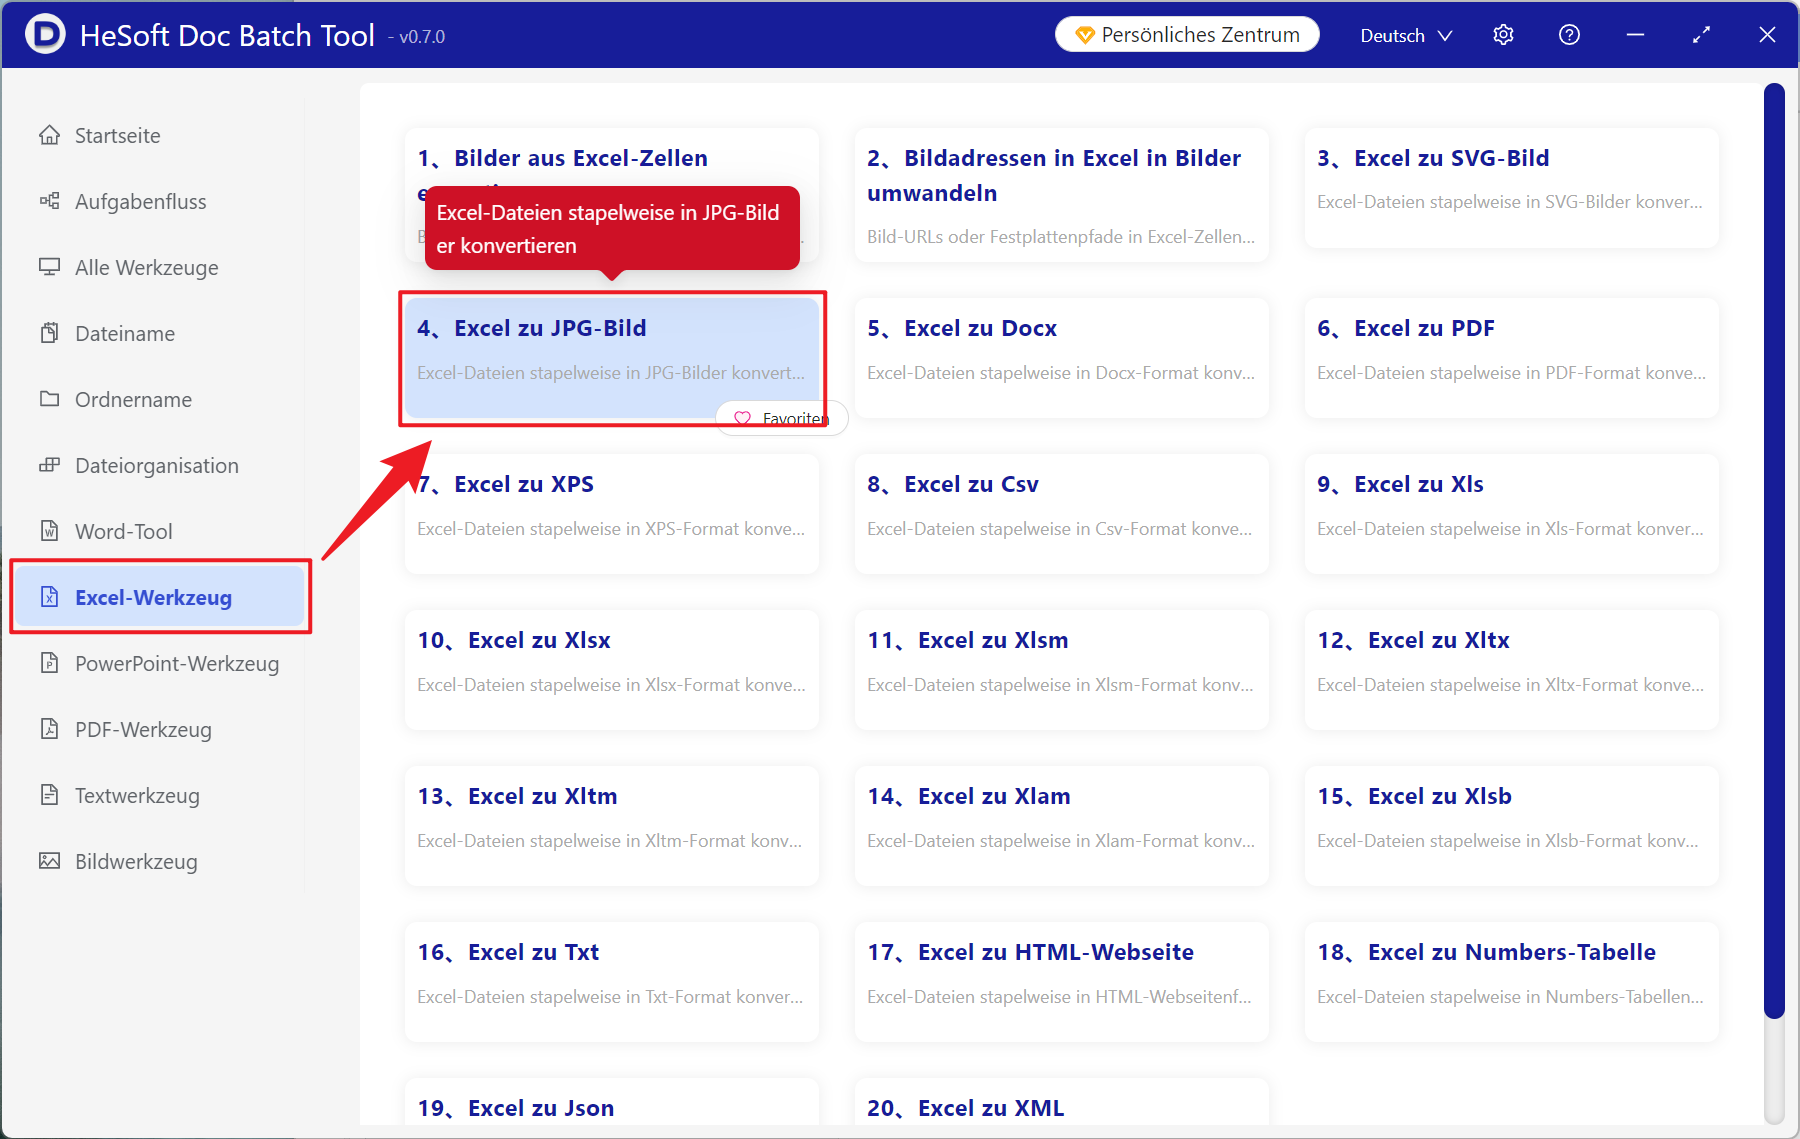Open Excel zu SVG-Bild tool

point(1511,188)
